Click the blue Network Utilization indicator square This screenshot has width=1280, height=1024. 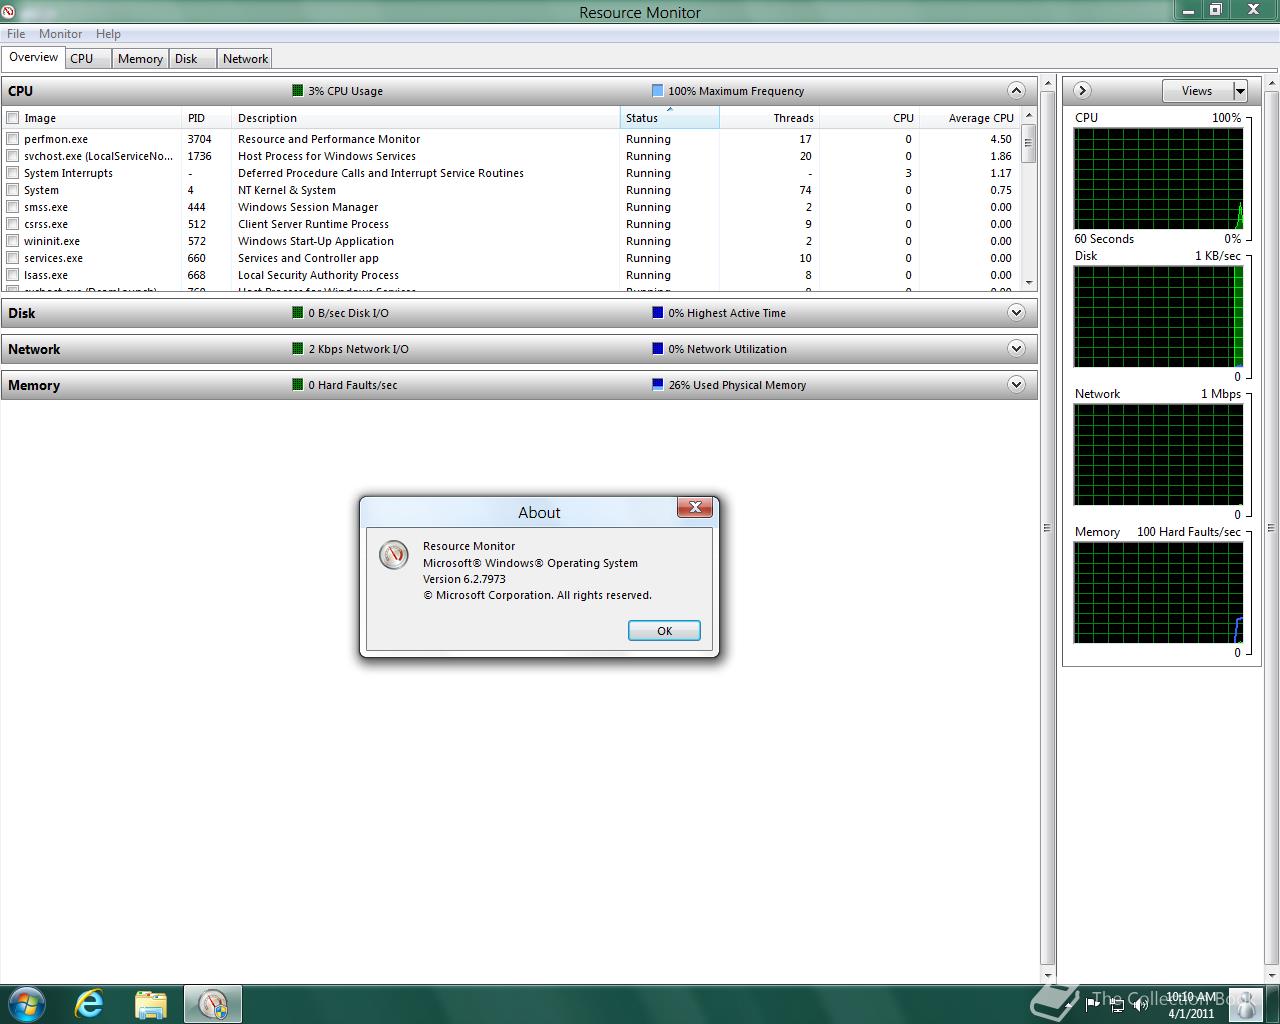[x=657, y=348]
